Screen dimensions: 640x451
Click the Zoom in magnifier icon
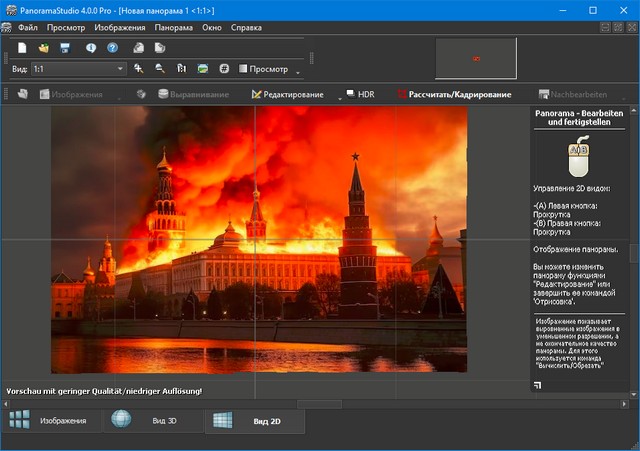139,69
